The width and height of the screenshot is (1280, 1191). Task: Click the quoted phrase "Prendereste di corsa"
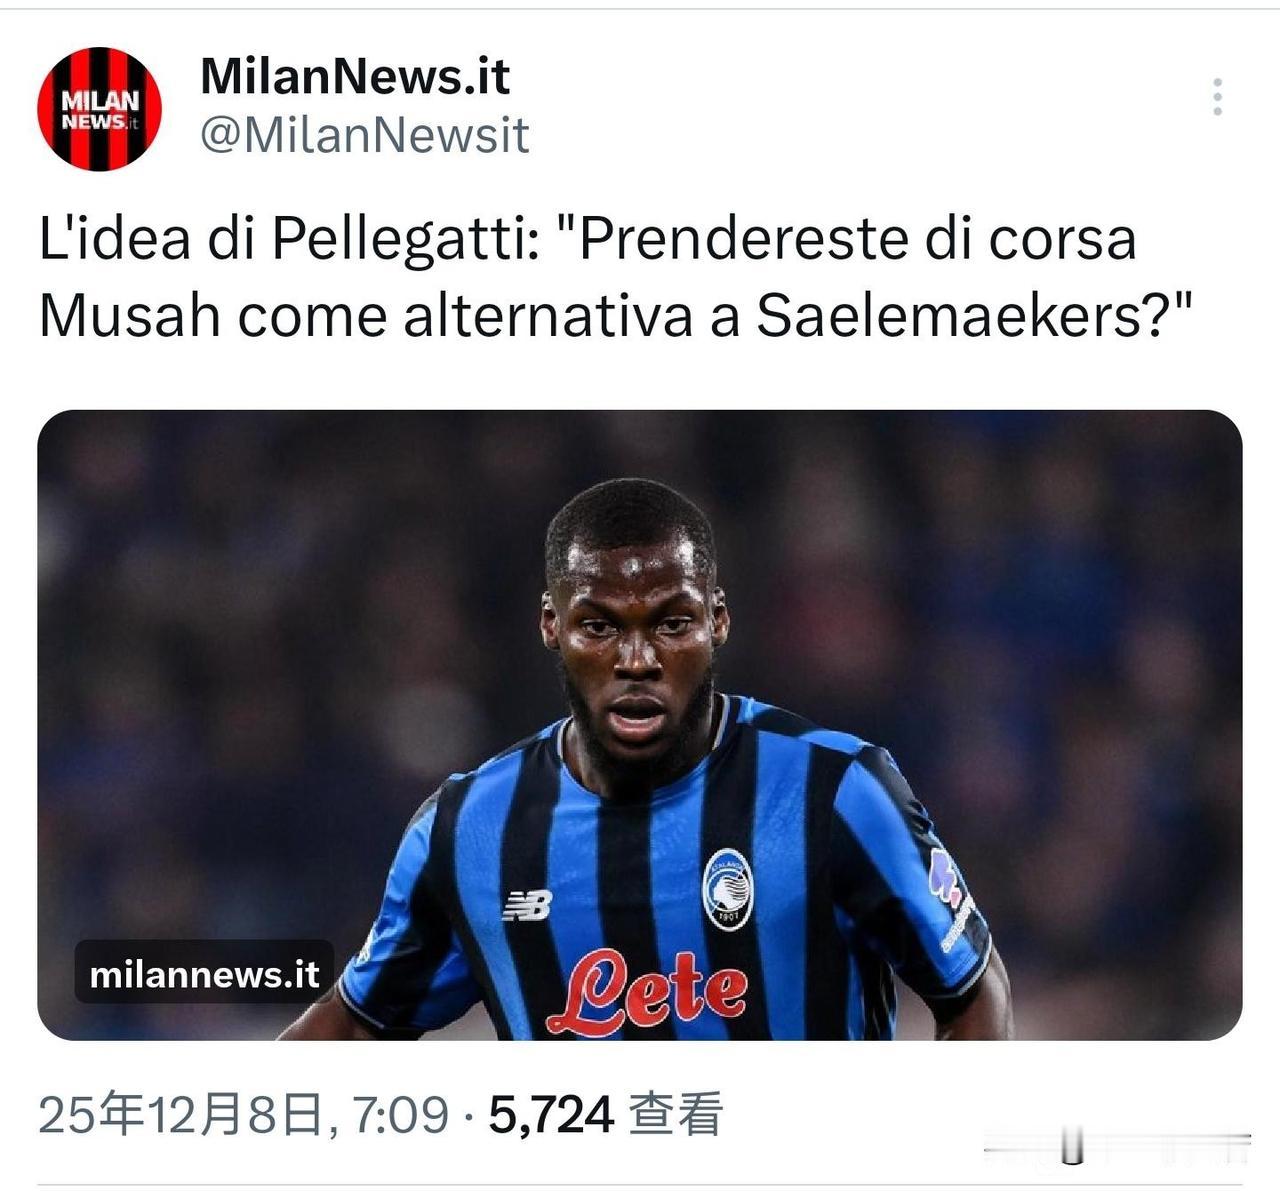[x=846, y=240]
